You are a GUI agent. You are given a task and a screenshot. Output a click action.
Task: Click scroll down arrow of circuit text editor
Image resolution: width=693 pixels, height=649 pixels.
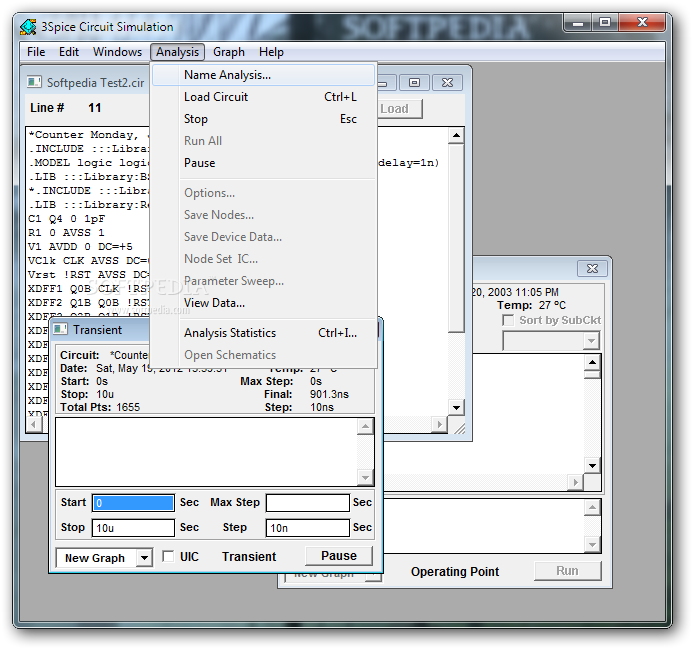(x=456, y=408)
